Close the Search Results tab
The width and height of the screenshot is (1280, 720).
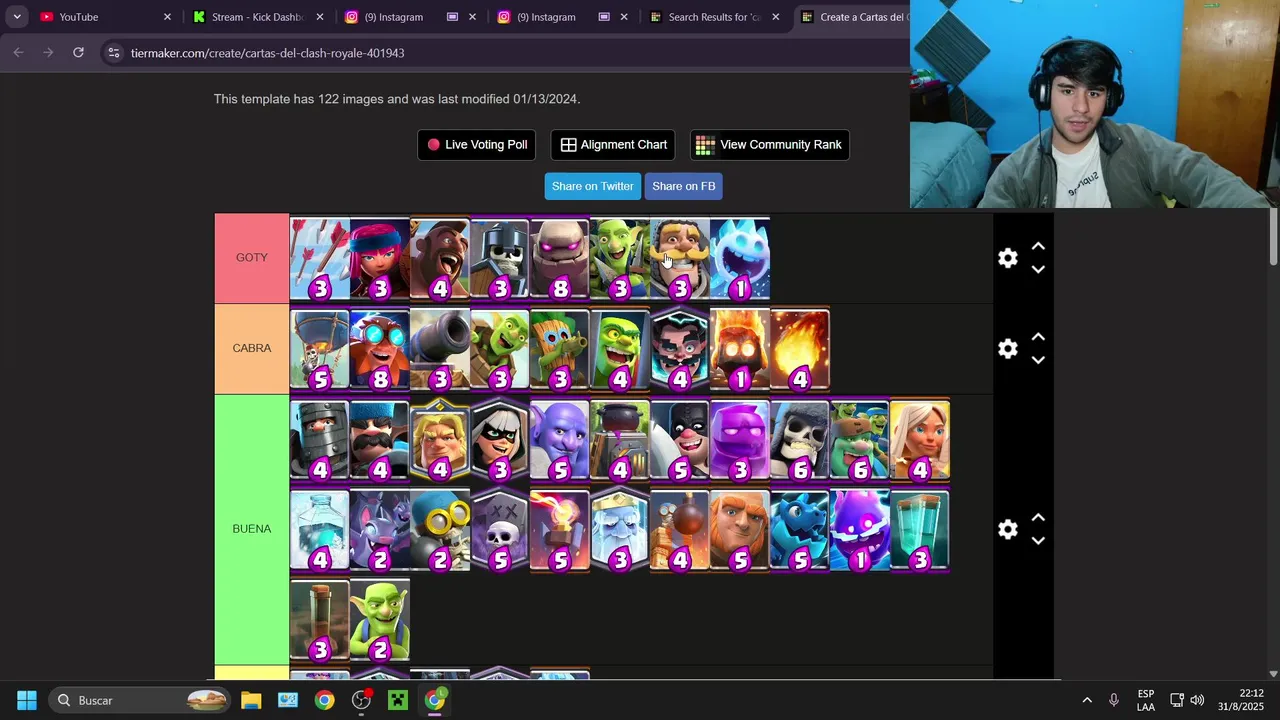(x=775, y=17)
